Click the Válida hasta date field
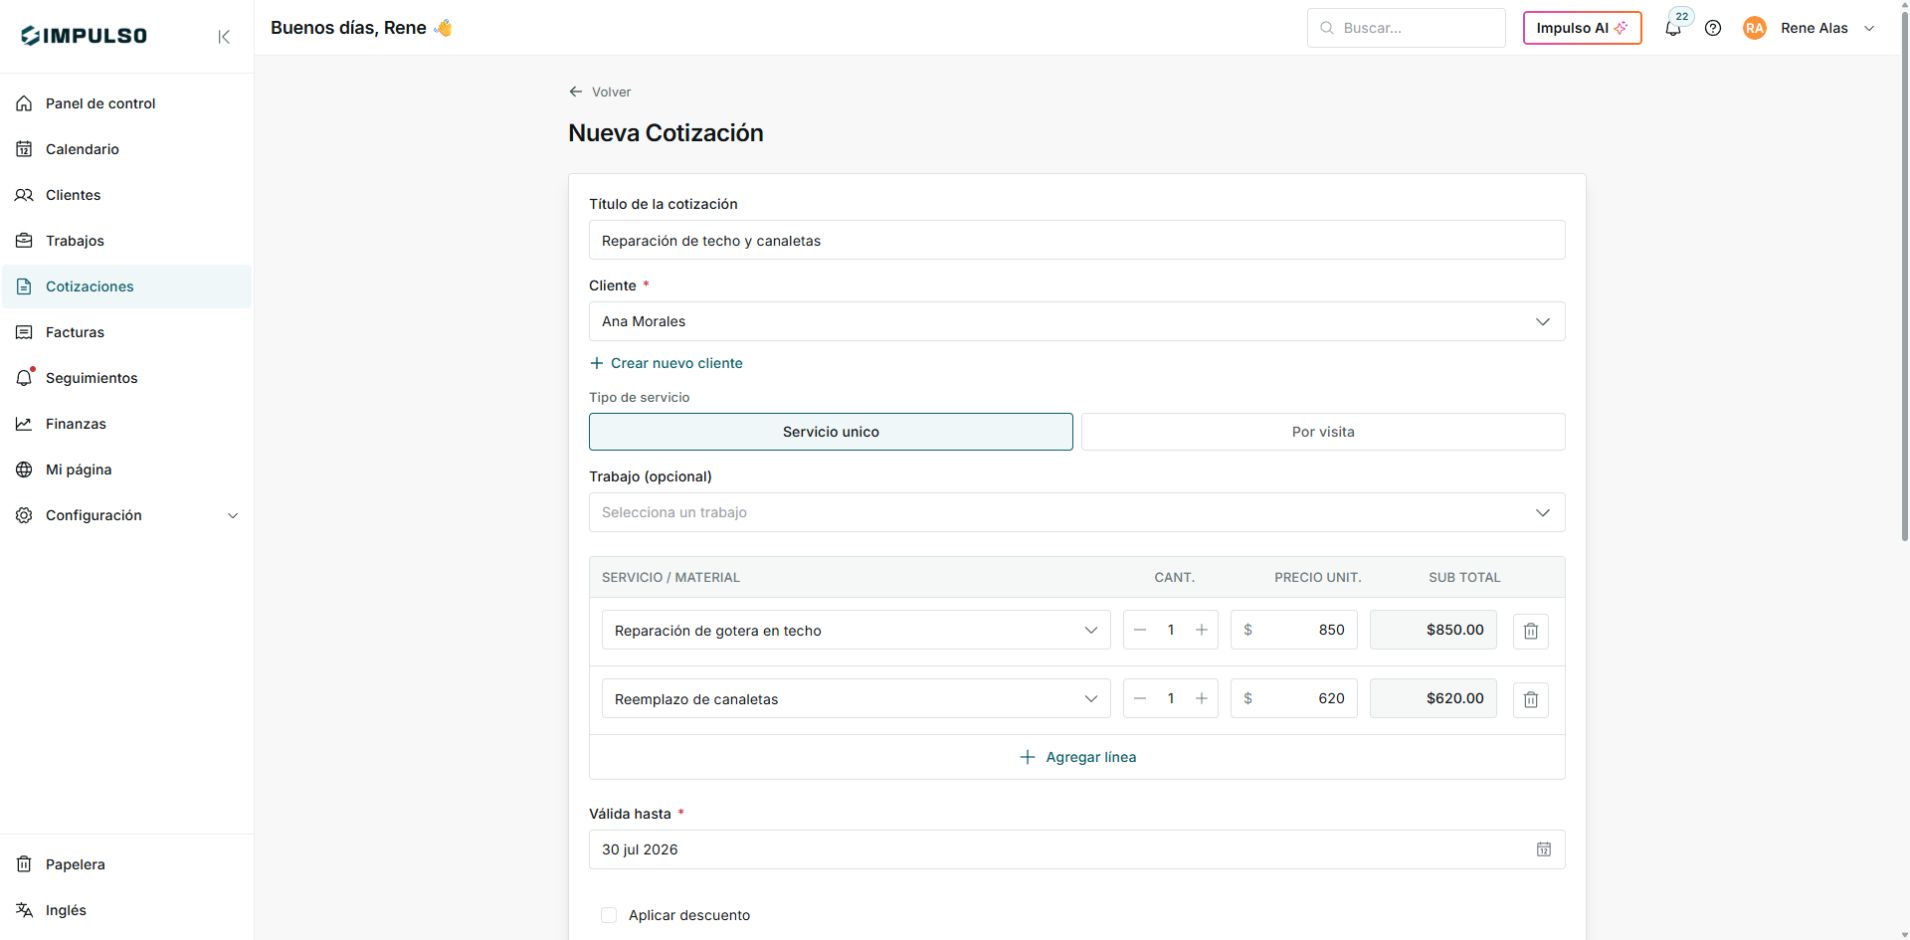 (x=1077, y=849)
